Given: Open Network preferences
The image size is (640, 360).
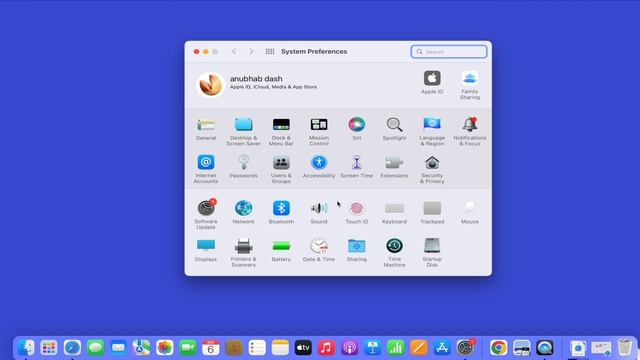Looking at the screenshot, I should (243, 212).
